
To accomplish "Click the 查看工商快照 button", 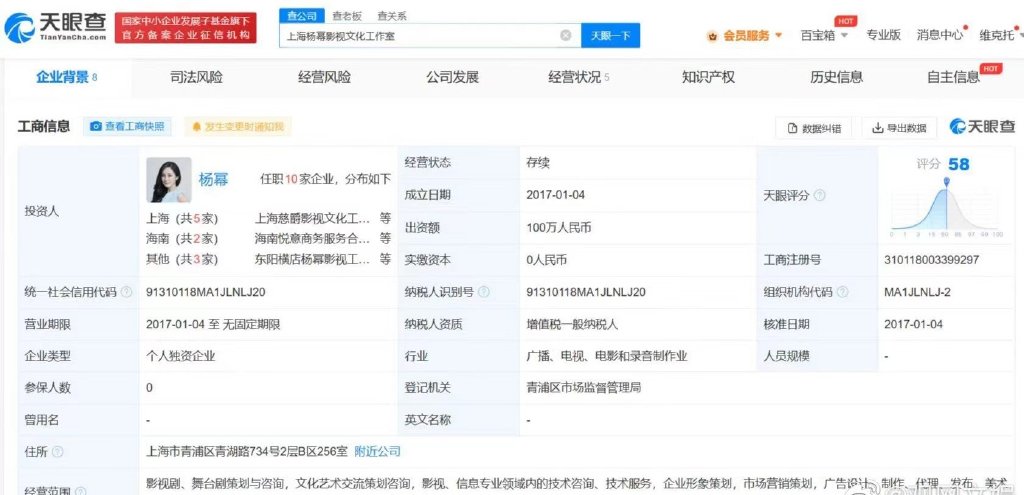I will [127, 127].
